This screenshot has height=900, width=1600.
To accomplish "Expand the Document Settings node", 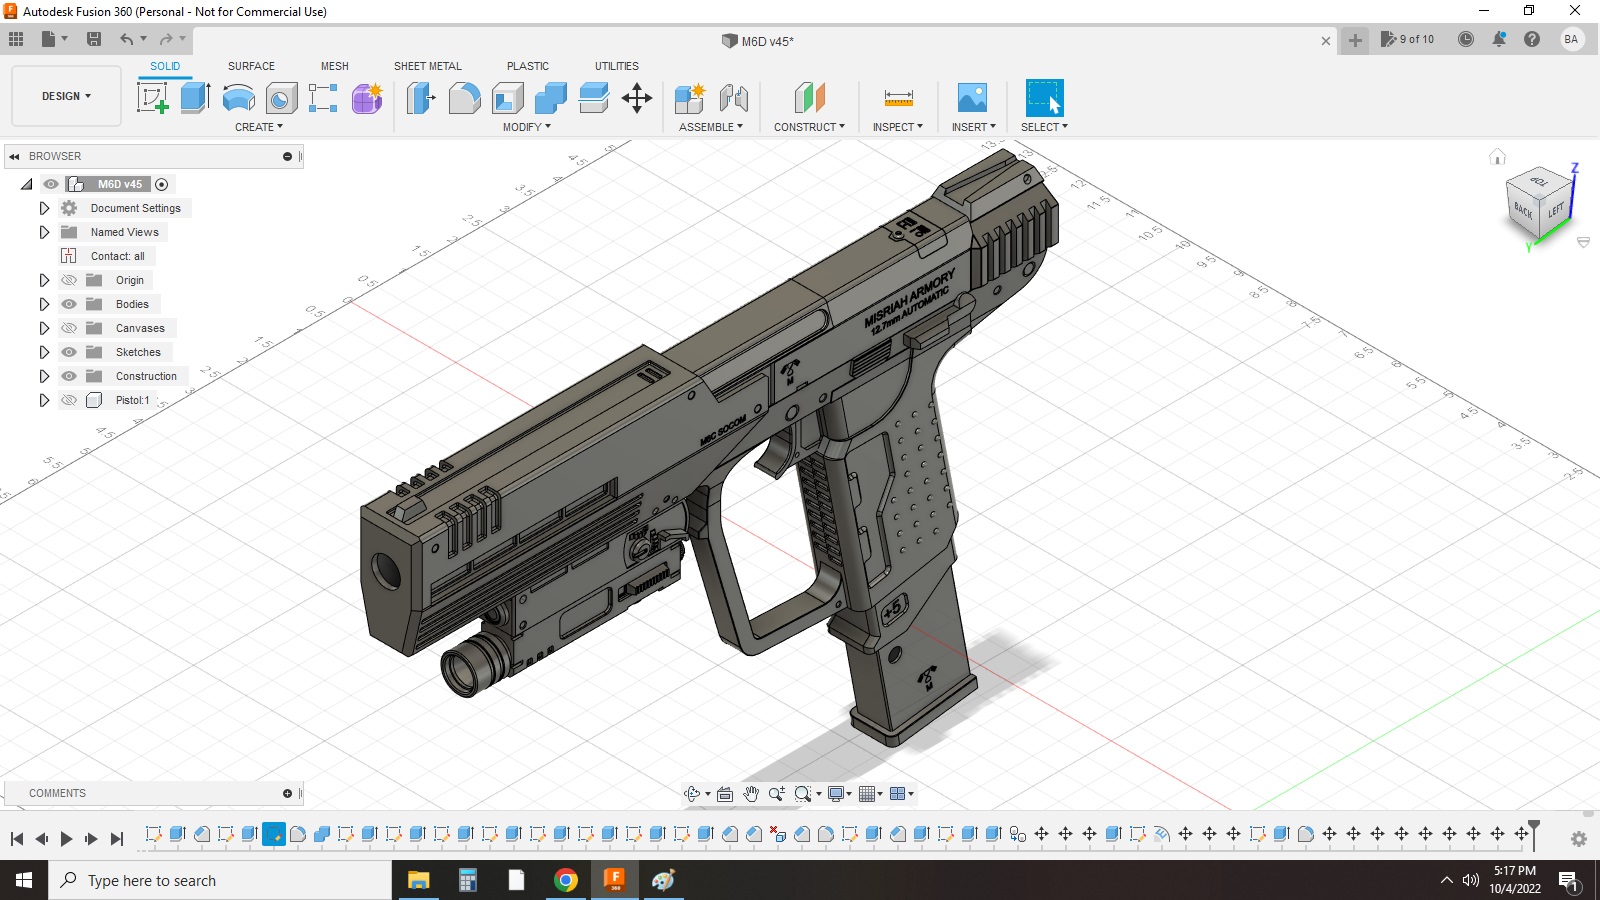I will point(44,208).
